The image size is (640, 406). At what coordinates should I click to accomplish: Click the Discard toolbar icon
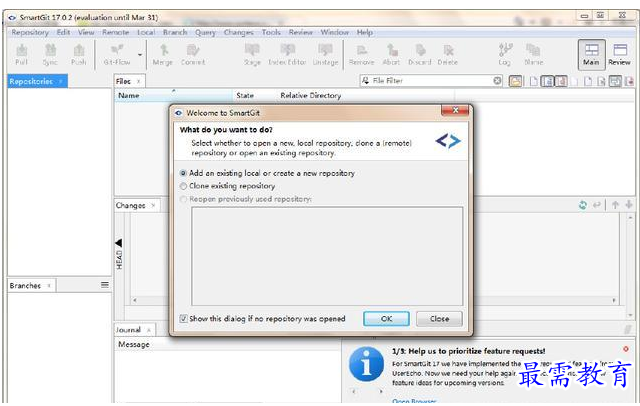point(420,55)
